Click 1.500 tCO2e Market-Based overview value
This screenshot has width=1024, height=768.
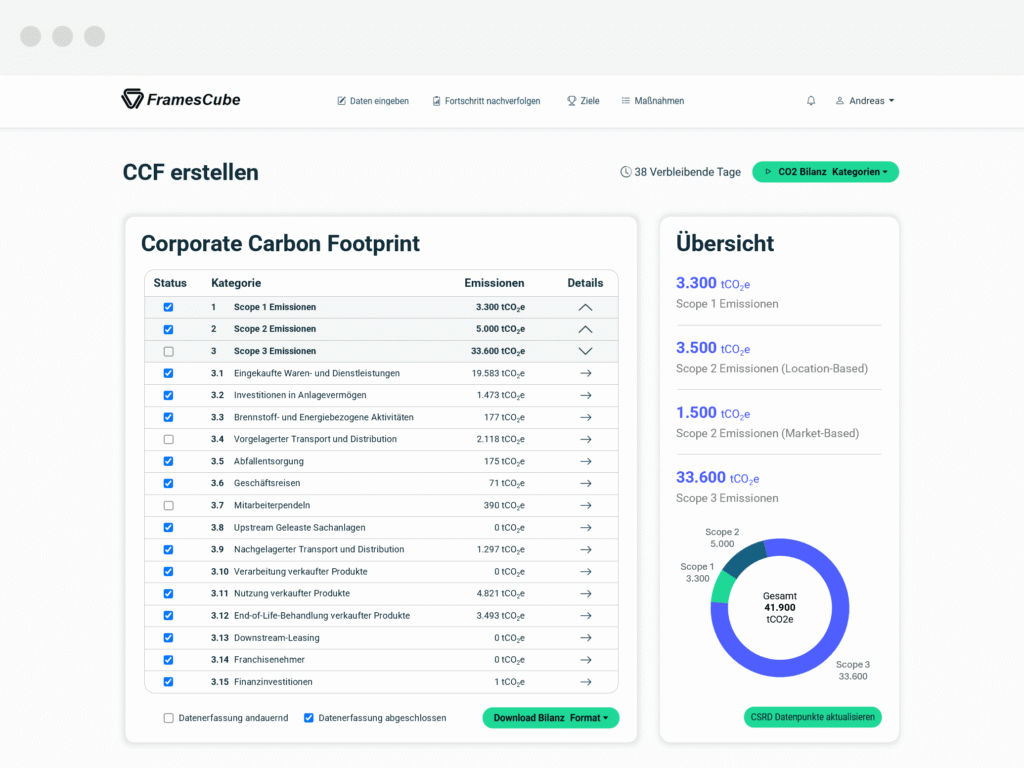coord(712,413)
